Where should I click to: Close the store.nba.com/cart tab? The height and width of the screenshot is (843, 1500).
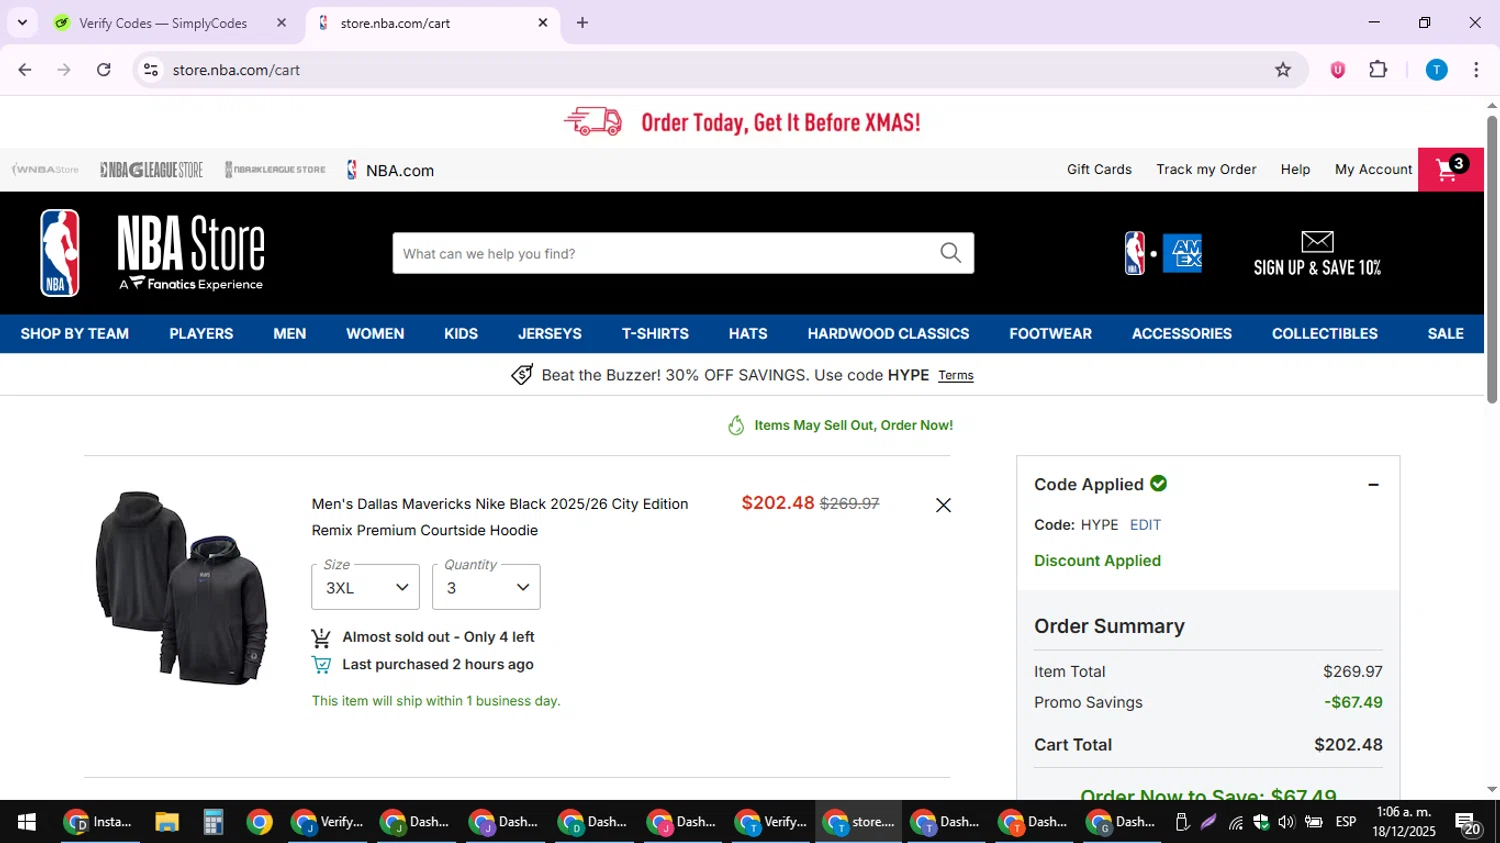point(543,23)
